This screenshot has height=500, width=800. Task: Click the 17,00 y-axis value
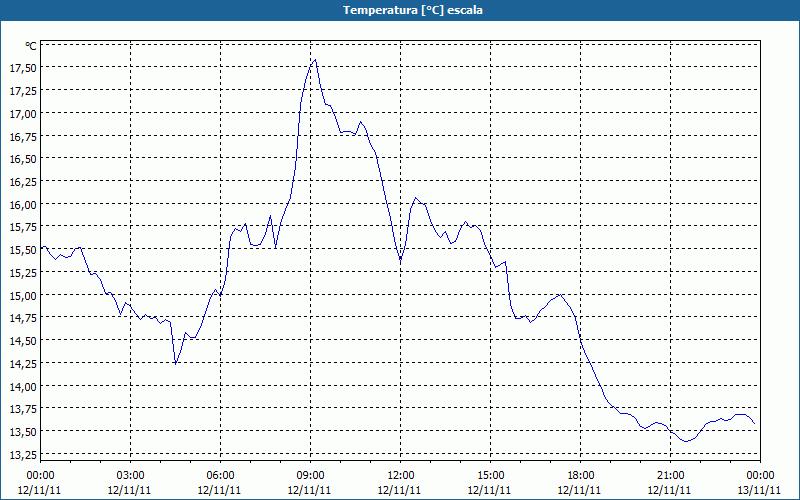(23, 113)
